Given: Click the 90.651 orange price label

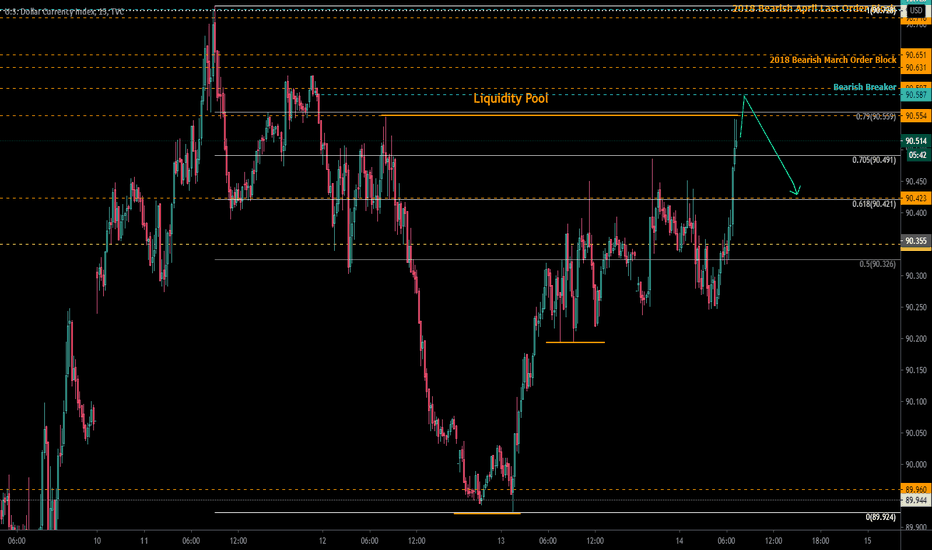Looking at the screenshot, I should coord(916,55).
